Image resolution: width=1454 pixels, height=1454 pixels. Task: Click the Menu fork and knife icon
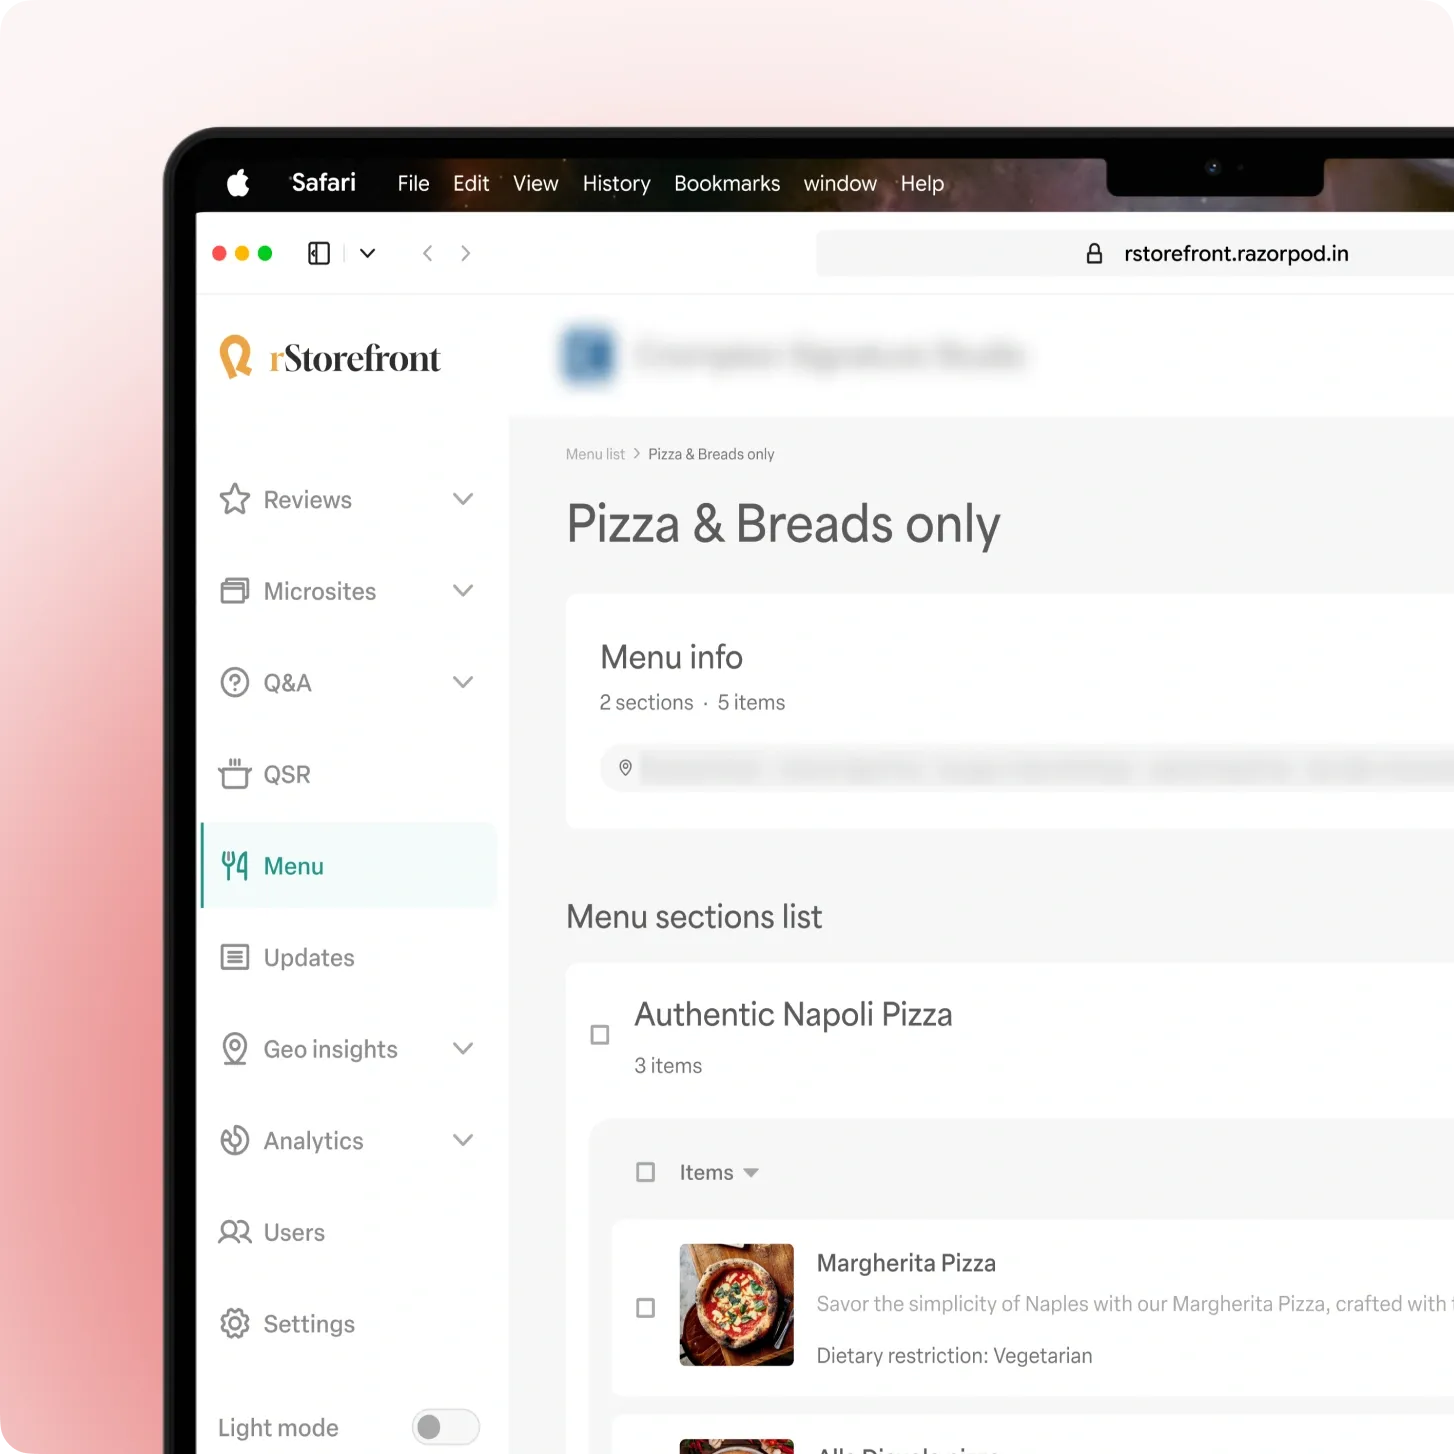[235, 866]
